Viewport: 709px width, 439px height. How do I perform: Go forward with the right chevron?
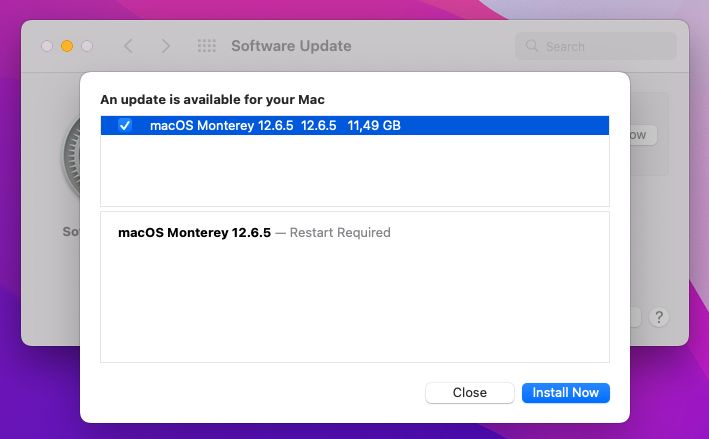point(166,46)
